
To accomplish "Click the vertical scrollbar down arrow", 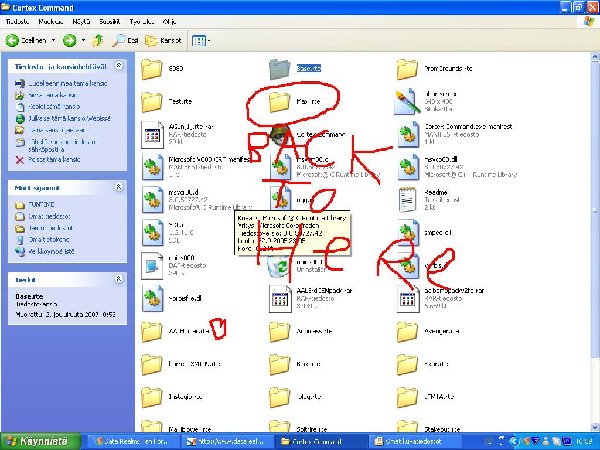I will pyautogui.click(x=595, y=427).
